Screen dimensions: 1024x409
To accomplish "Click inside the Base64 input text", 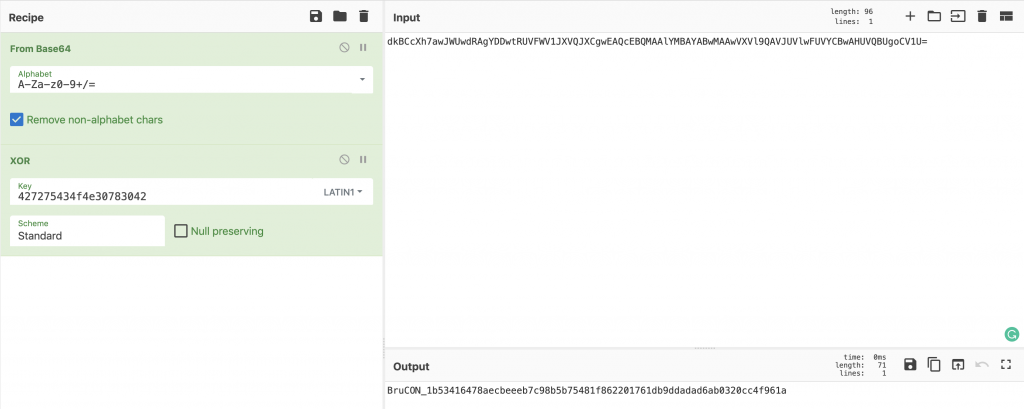I will (x=657, y=42).
